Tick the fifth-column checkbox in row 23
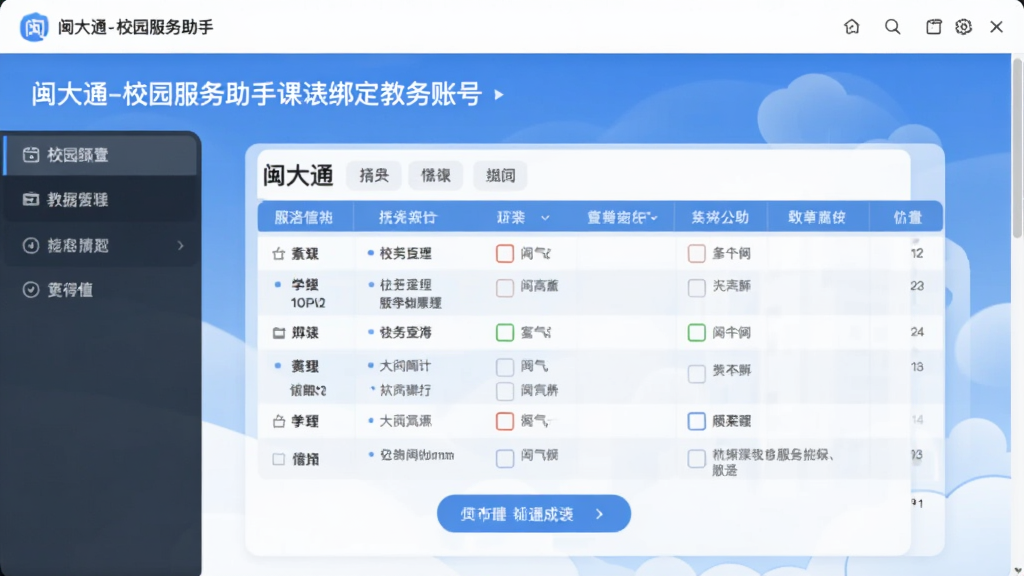Viewport: 1024px width, 576px height. (697, 288)
